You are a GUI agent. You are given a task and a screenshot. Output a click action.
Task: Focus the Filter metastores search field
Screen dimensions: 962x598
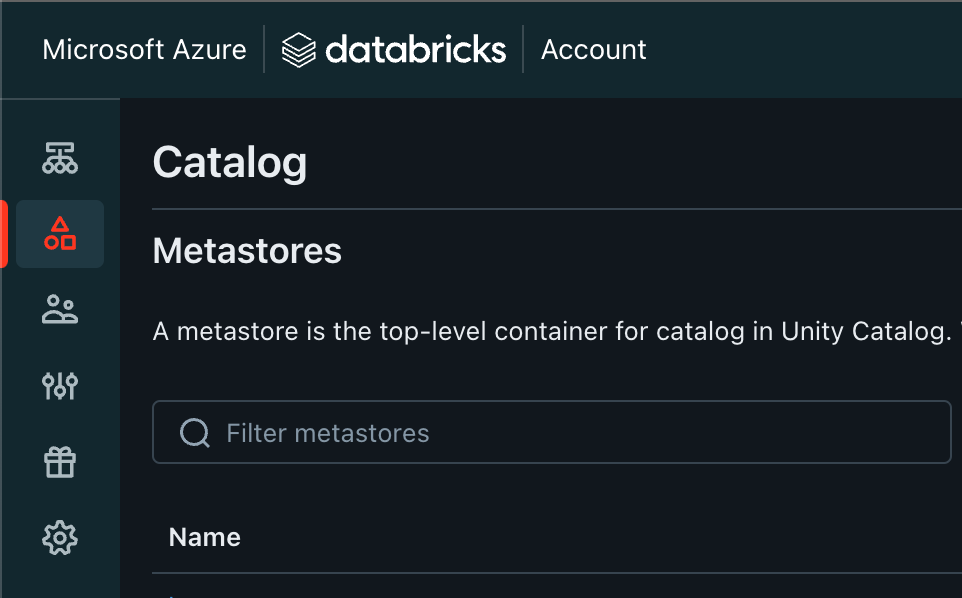click(580, 432)
